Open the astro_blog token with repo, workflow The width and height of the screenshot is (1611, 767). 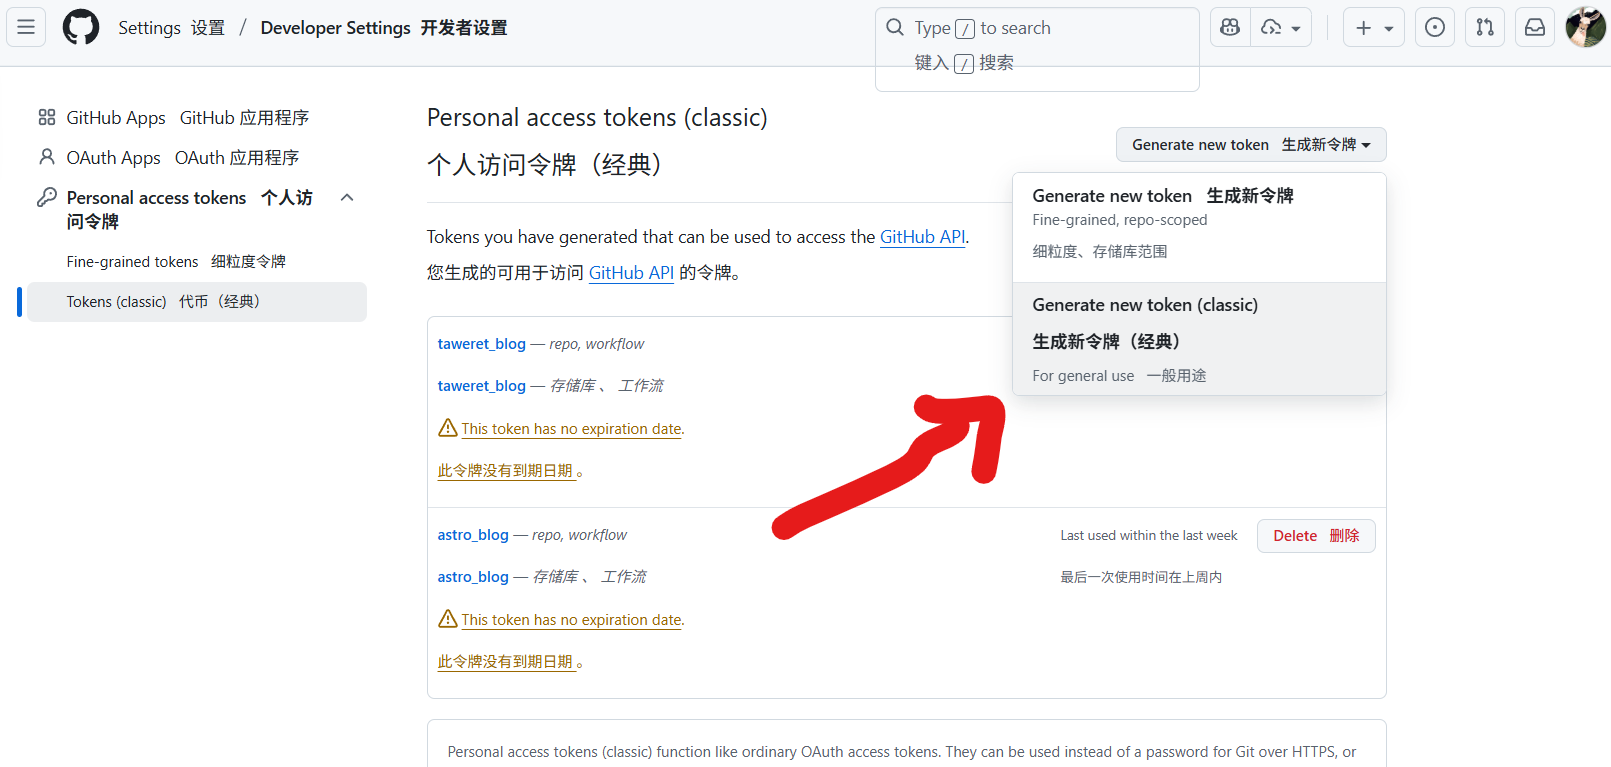coord(473,535)
